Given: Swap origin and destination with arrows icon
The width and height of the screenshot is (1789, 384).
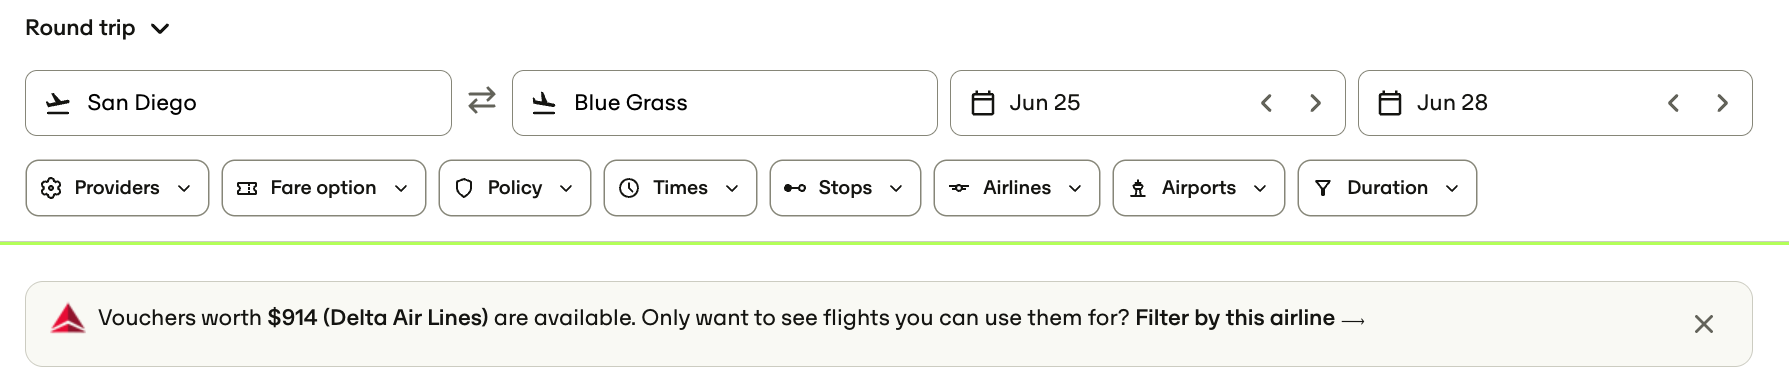Looking at the screenshot, I should [482, 101].
